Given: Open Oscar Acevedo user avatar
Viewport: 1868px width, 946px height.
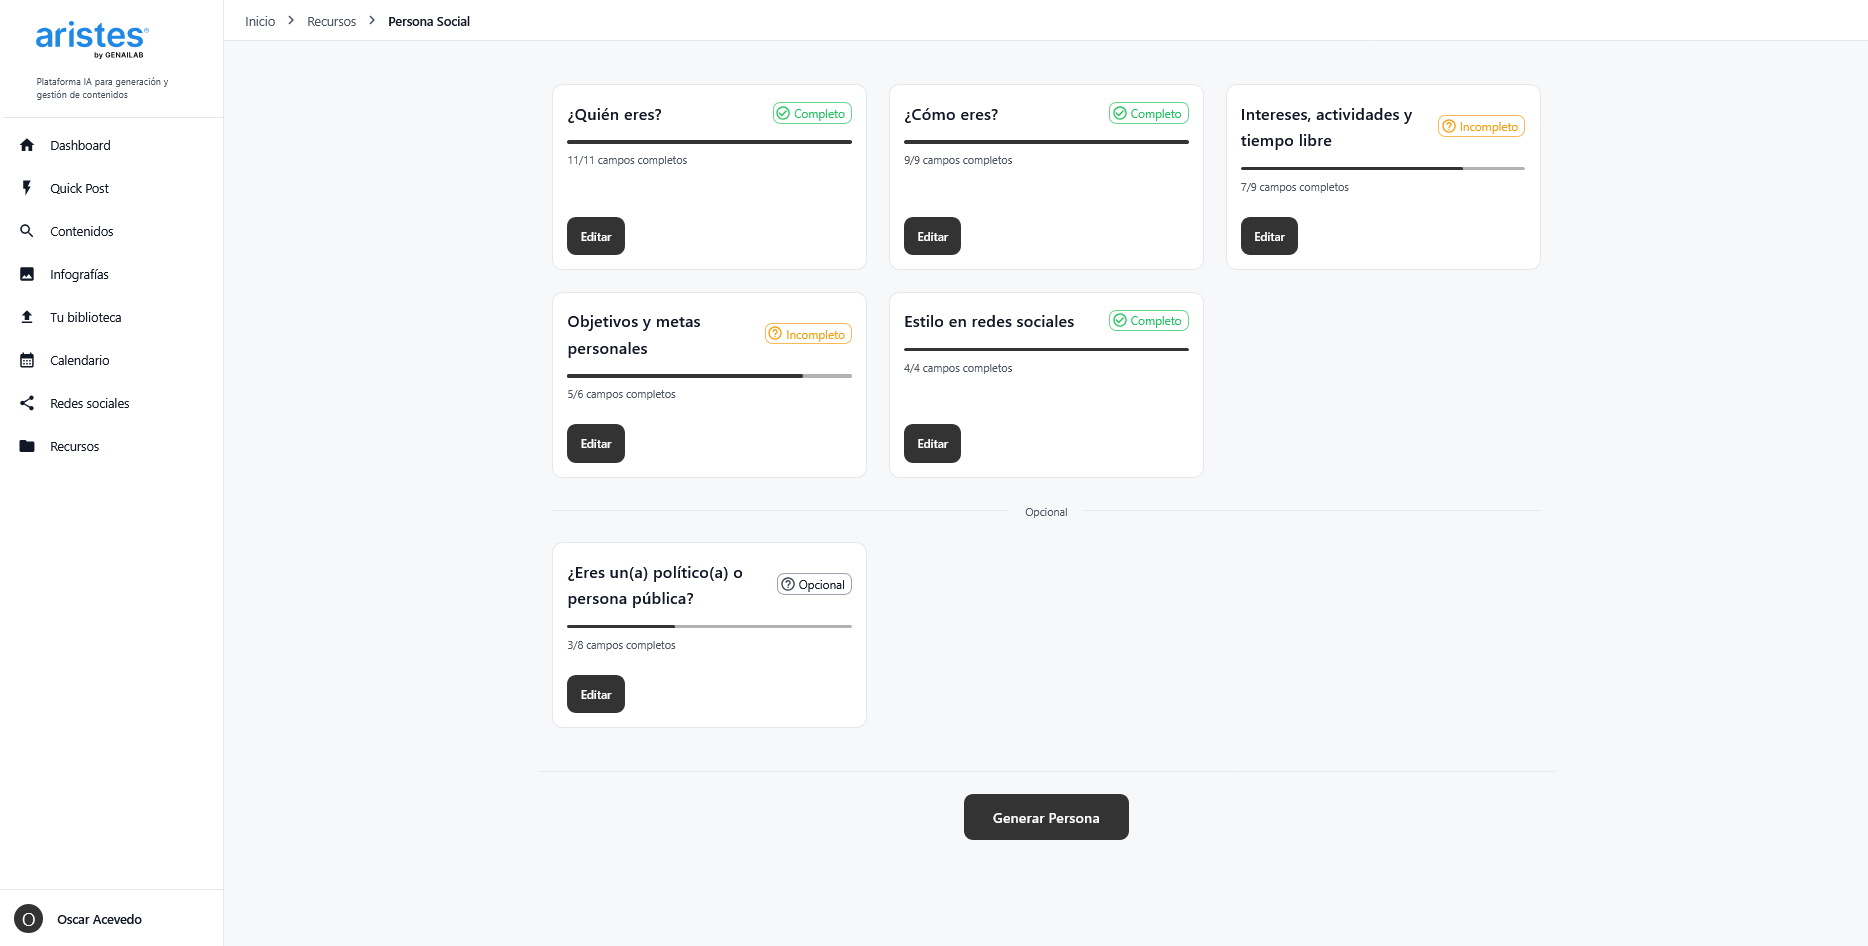Looking at the screenshot, I should pyautogui.click(x=28, y=919).
